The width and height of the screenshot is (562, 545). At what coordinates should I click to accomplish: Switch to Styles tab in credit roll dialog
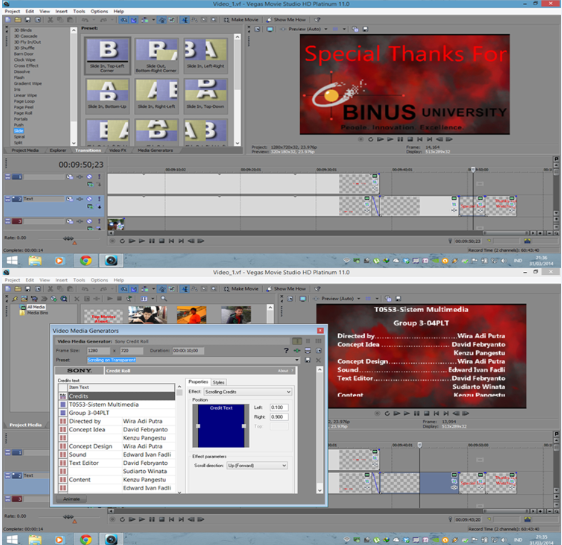[x=218, y=382]
